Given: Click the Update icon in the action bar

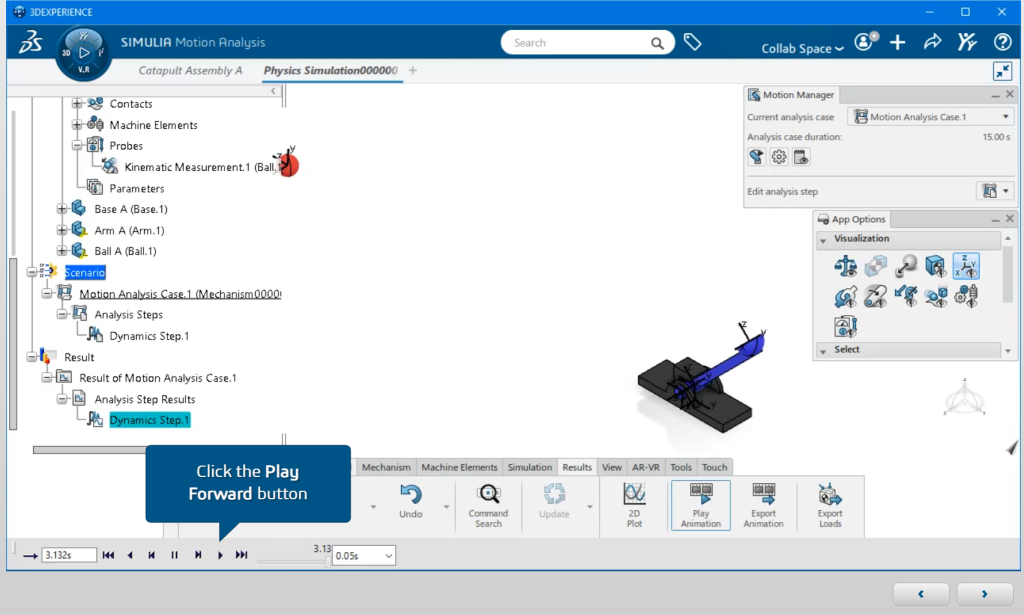Looking at the screenshot, I should pyautogui.click(x=554, y=501).
